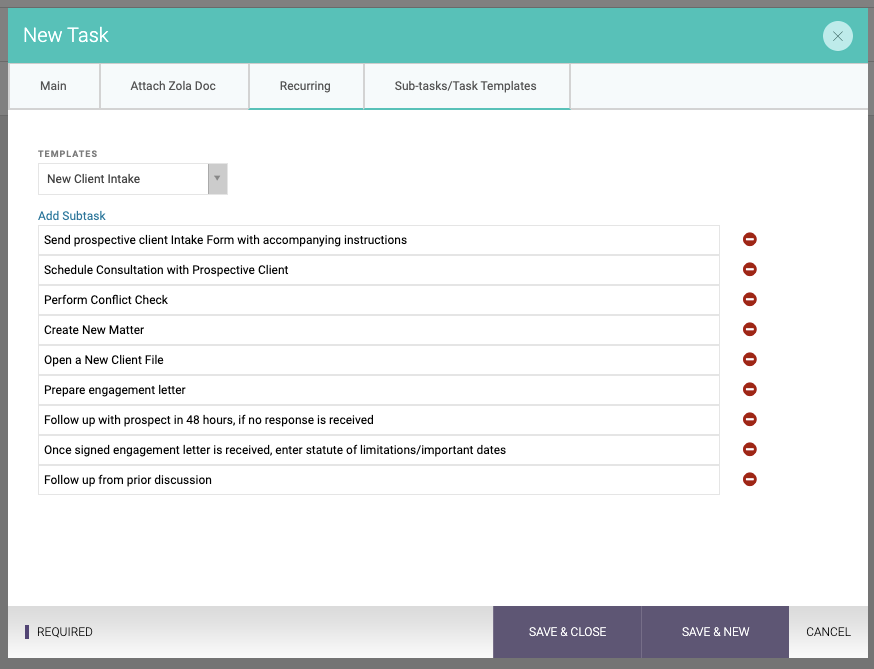Click the 'New Client Intake' template combo box
Image resolution: width=874 pixels, height=669 pixels.
[x=123, y=179]
